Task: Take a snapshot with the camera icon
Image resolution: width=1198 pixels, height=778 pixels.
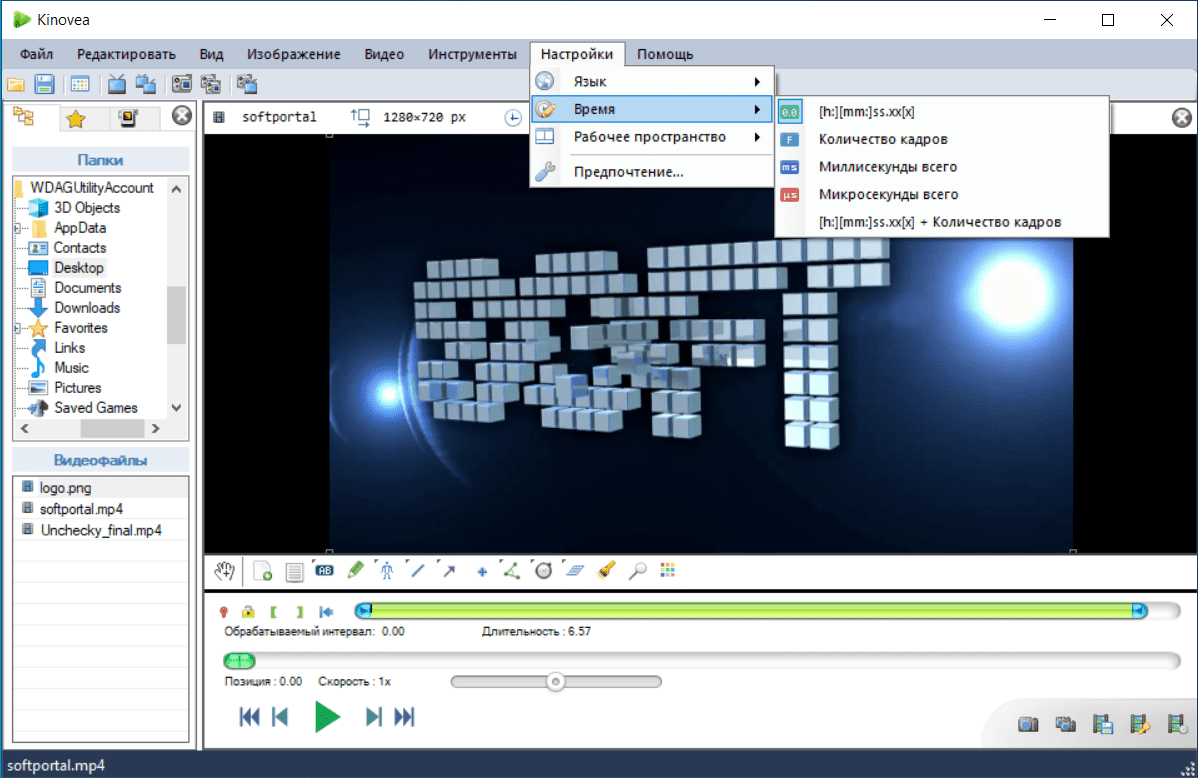Action: 1028,724
